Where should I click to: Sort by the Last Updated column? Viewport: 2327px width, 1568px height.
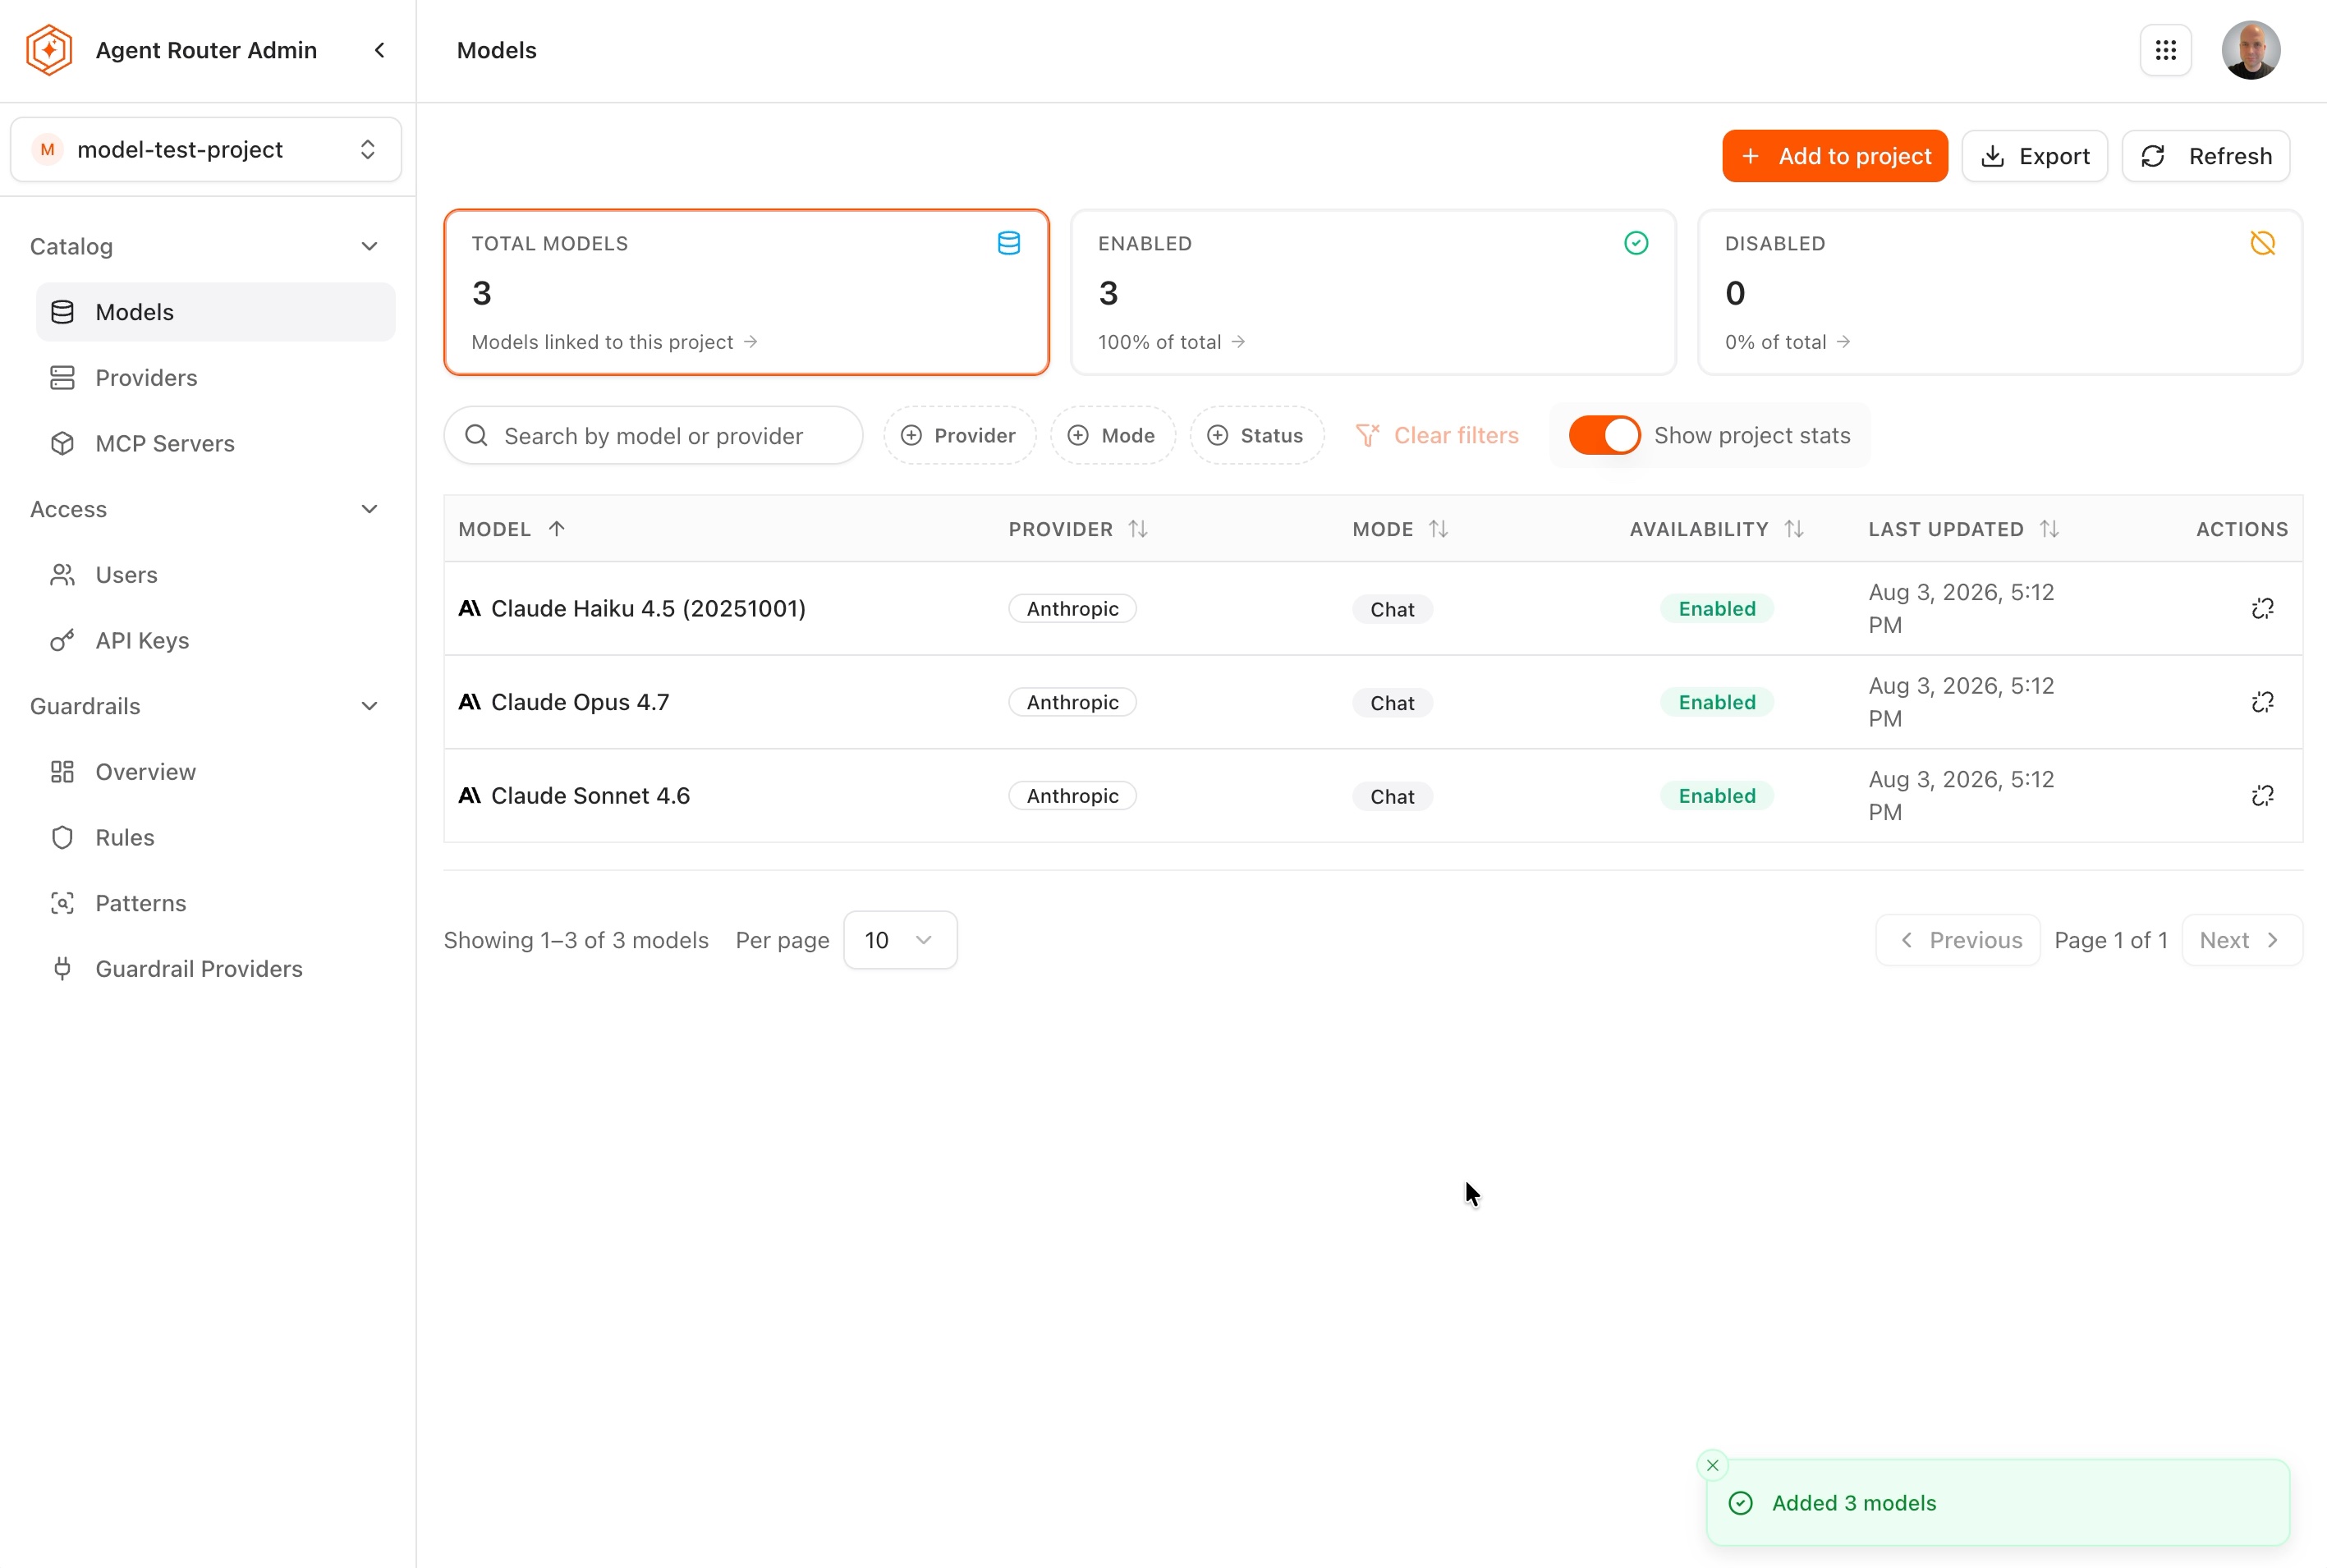click(x=1963, y=529)
